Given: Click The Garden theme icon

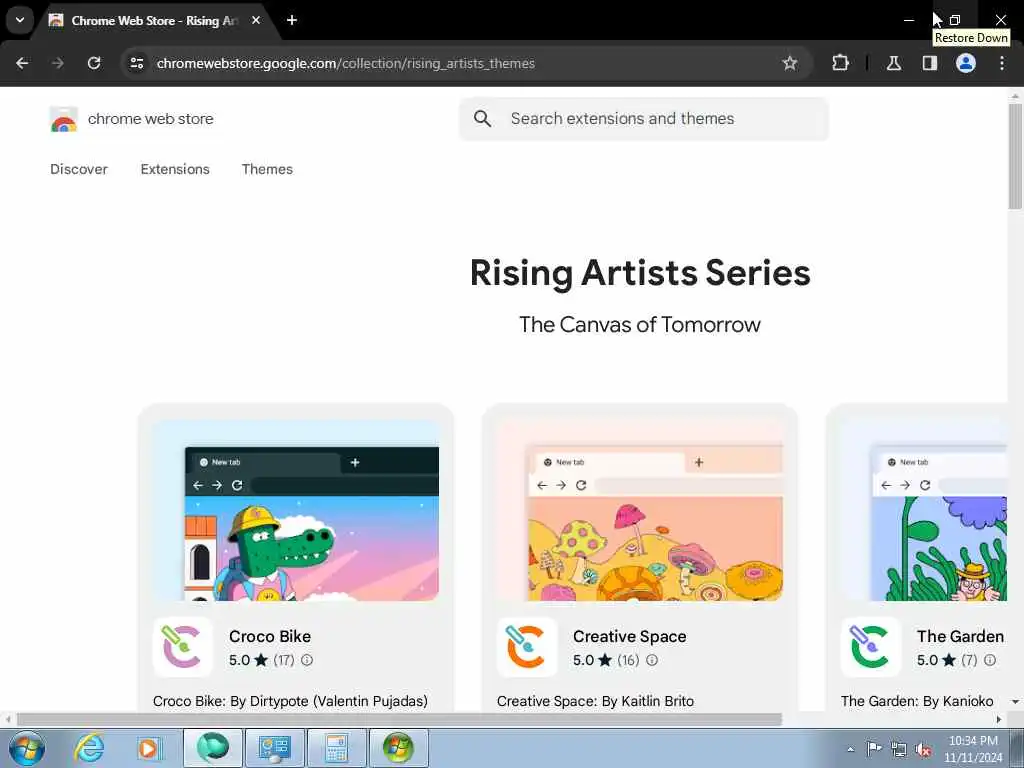Looking at the screenshot, I should pyautogui.click(x=871, y=647).
